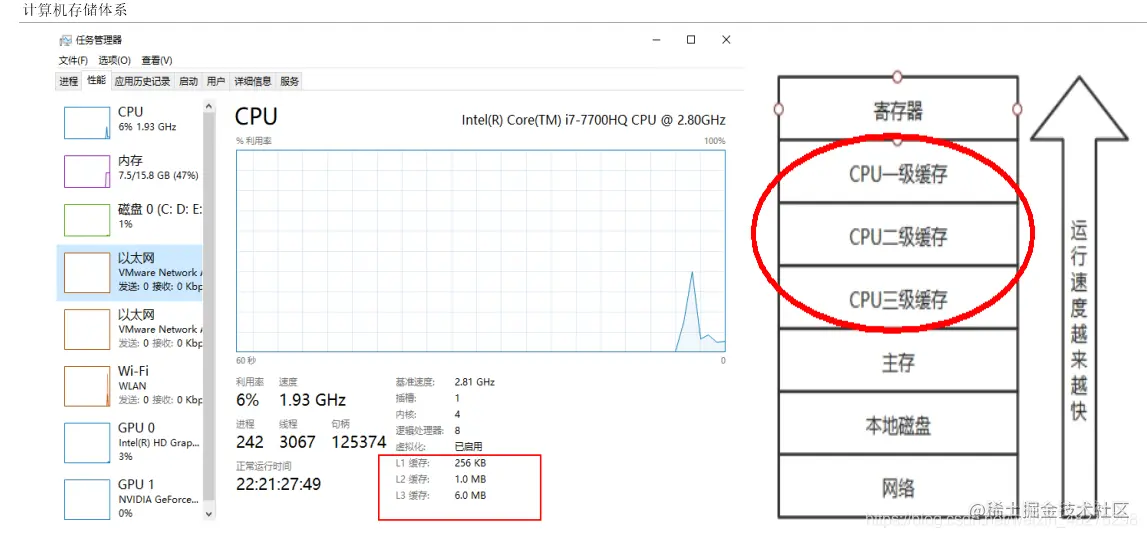Open the 文件(F) menu

click(73, 60)
